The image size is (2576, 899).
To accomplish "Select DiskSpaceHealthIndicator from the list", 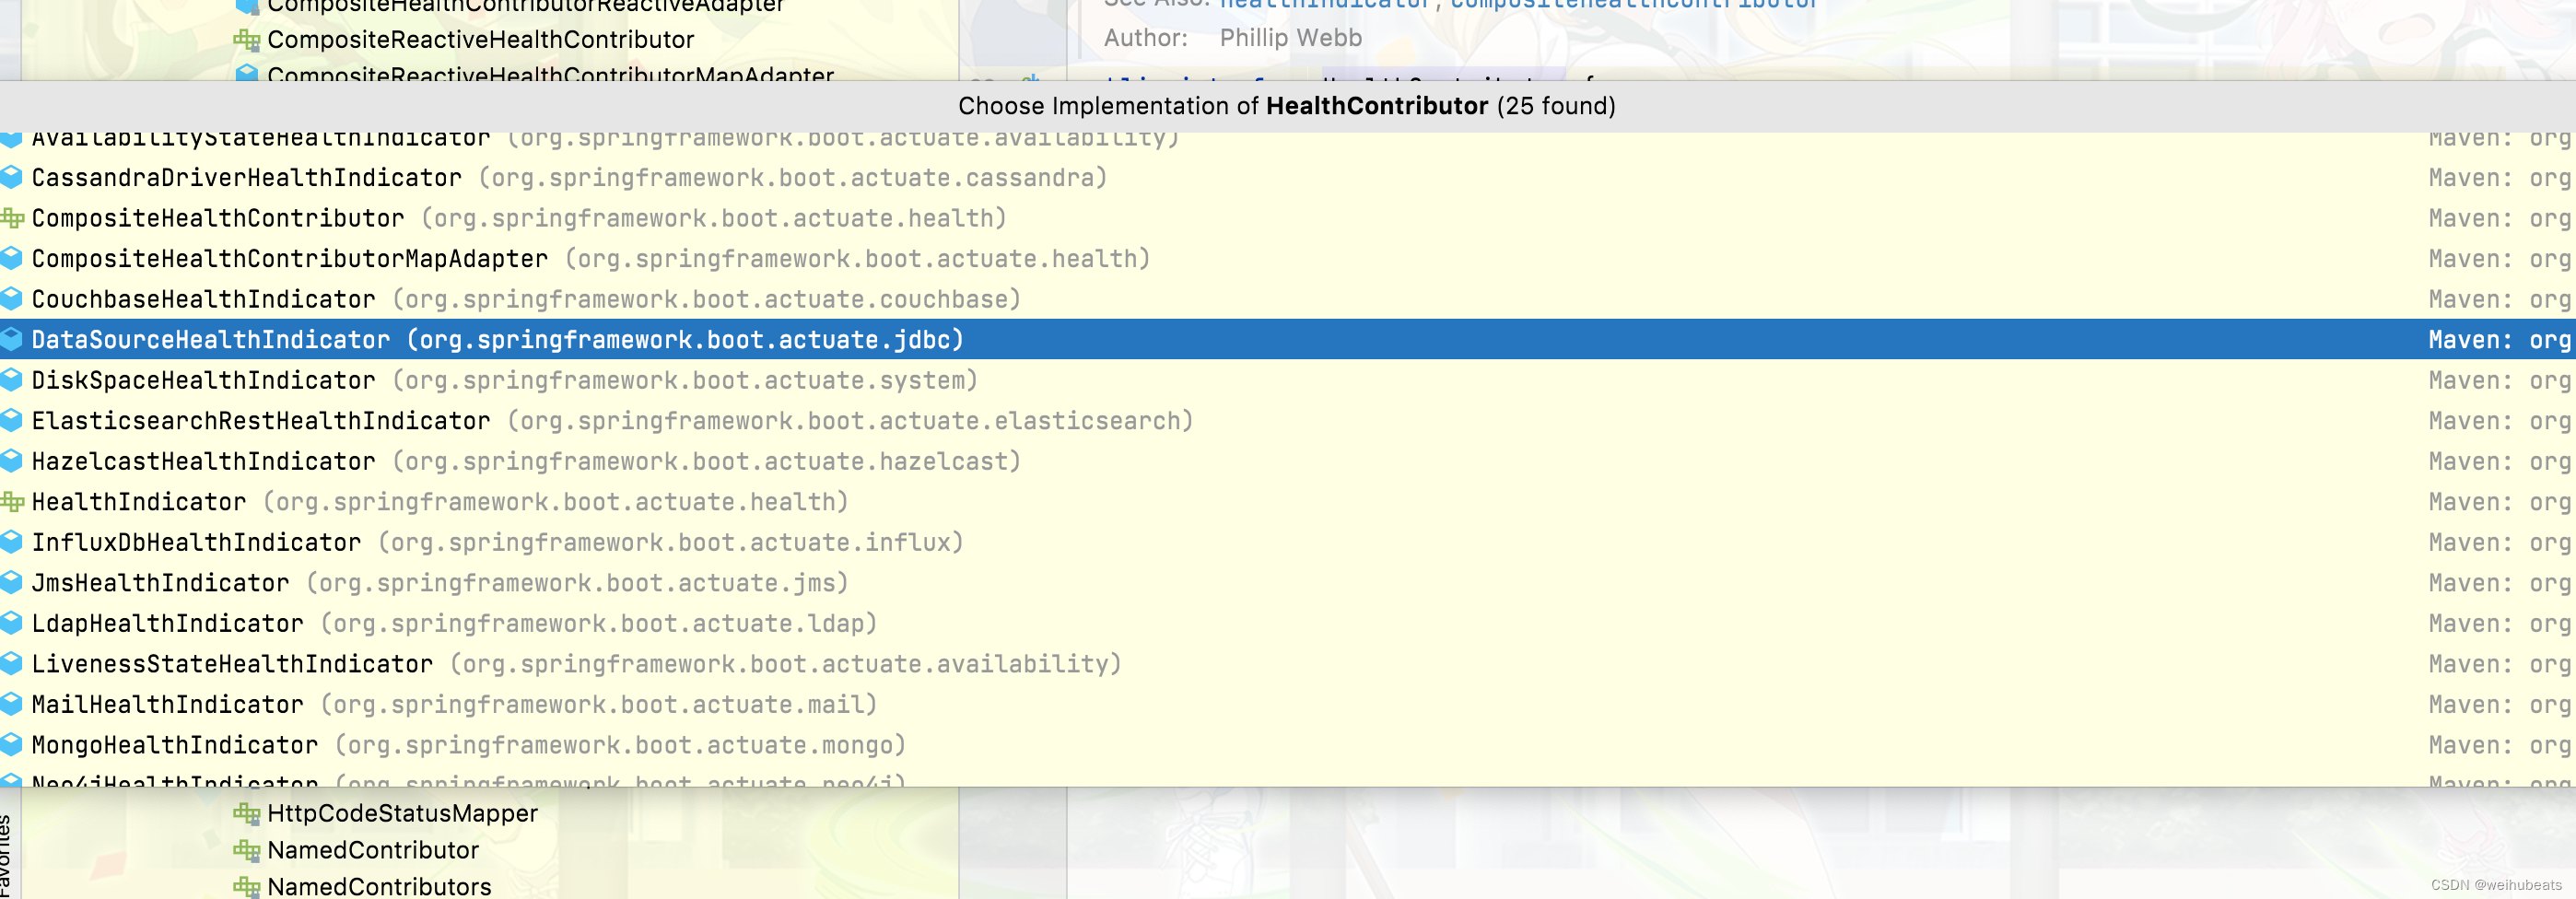I will [1288, 380].
